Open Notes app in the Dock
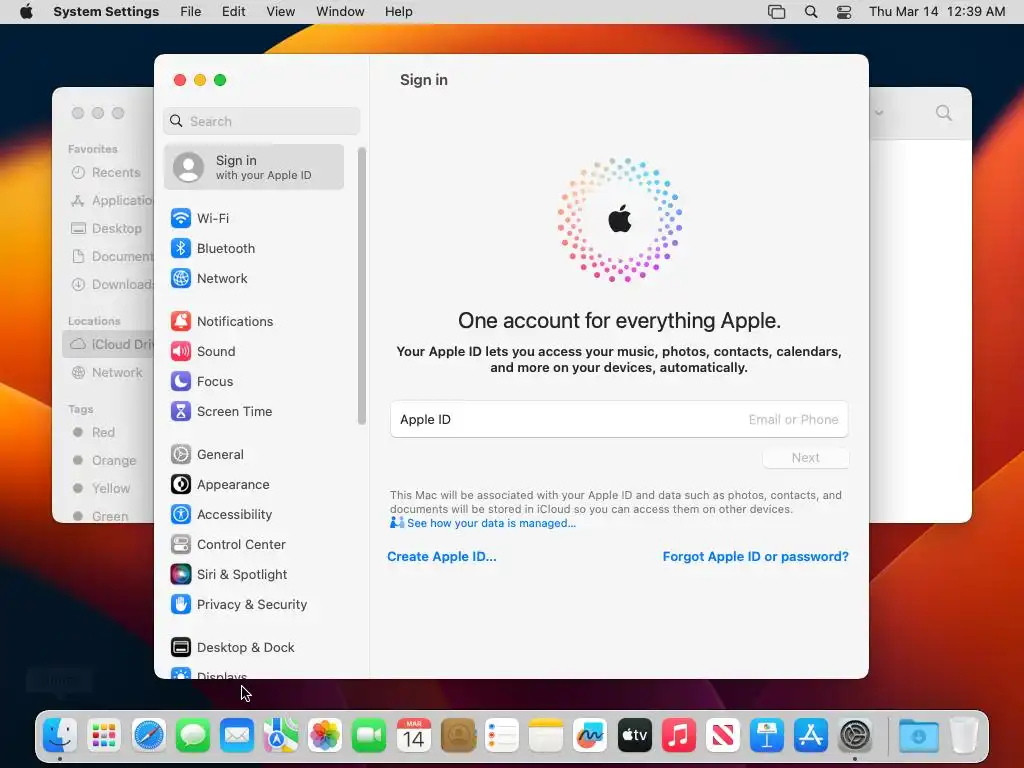This screenshot has width=1024, height=768. [546, 735]
